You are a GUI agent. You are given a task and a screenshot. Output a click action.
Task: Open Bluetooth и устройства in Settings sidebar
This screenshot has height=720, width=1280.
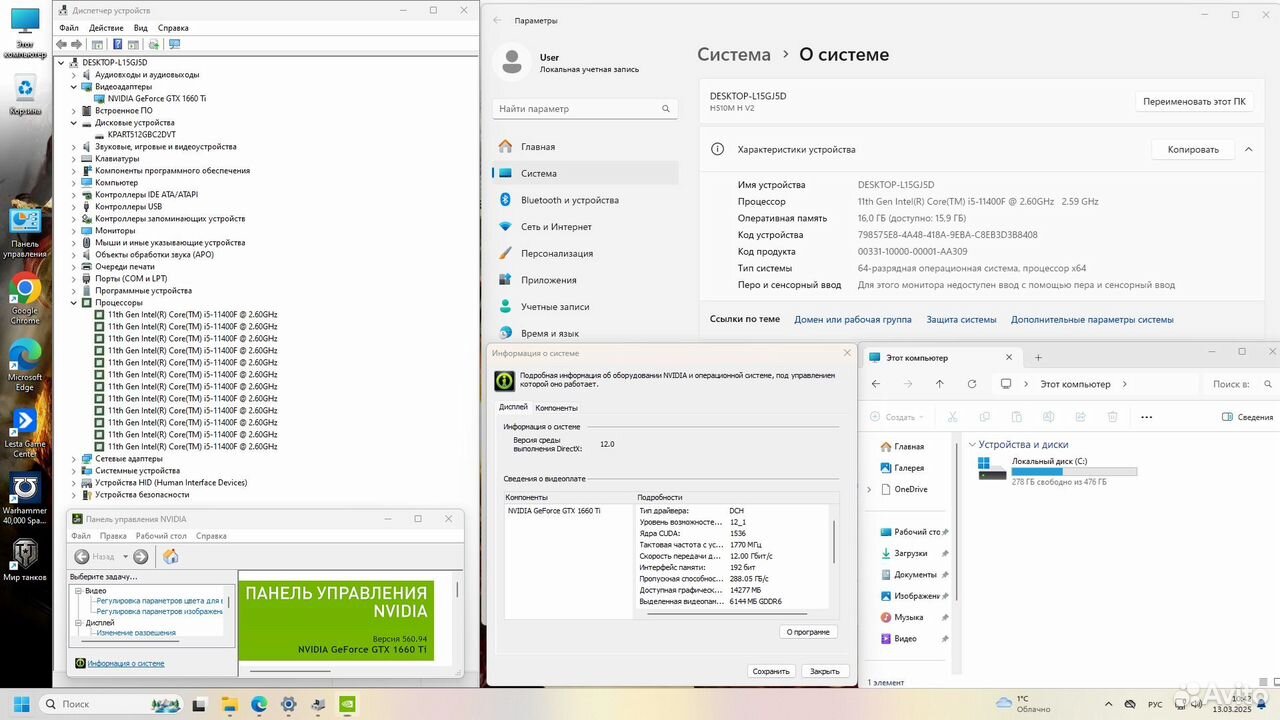tap(585, 200)
